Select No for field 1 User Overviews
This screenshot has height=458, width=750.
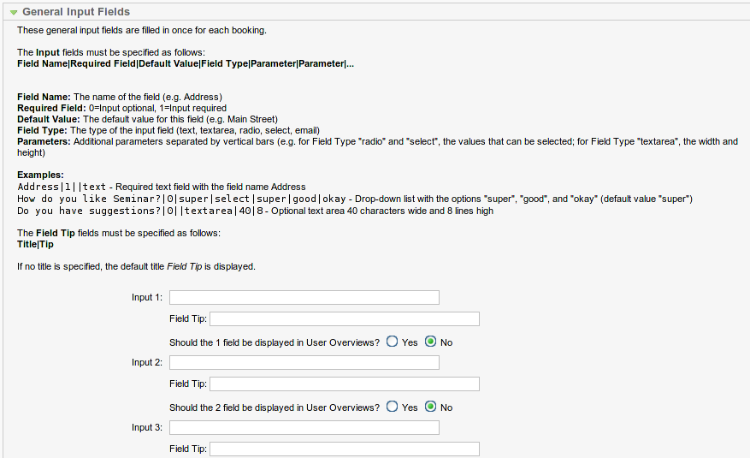(430, 342)
